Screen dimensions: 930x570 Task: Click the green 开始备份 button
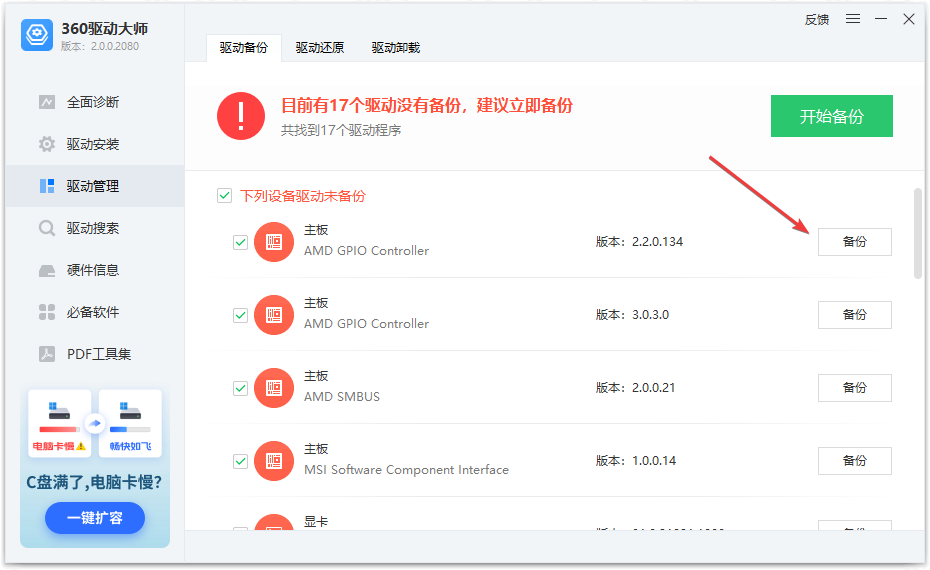coord(831,116)
